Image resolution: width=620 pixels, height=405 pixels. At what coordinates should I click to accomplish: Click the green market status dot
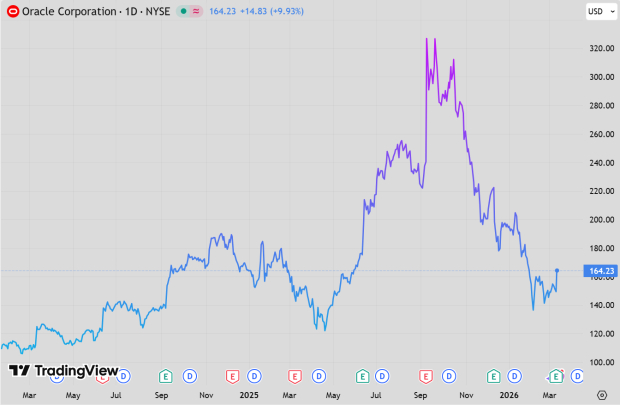coord(182,11)
